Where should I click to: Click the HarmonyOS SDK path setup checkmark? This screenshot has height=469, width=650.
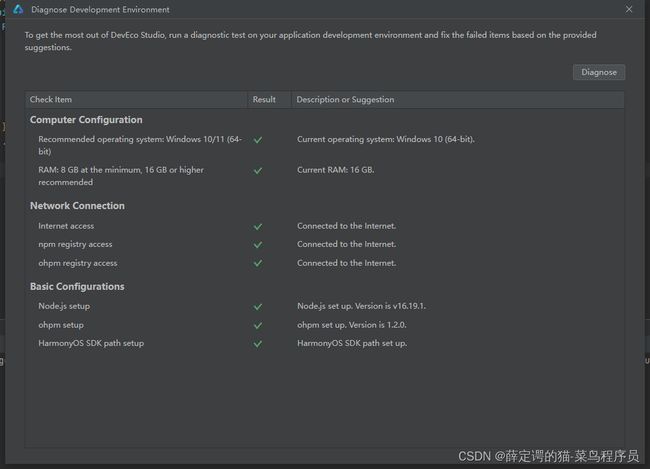pos(258,344)
